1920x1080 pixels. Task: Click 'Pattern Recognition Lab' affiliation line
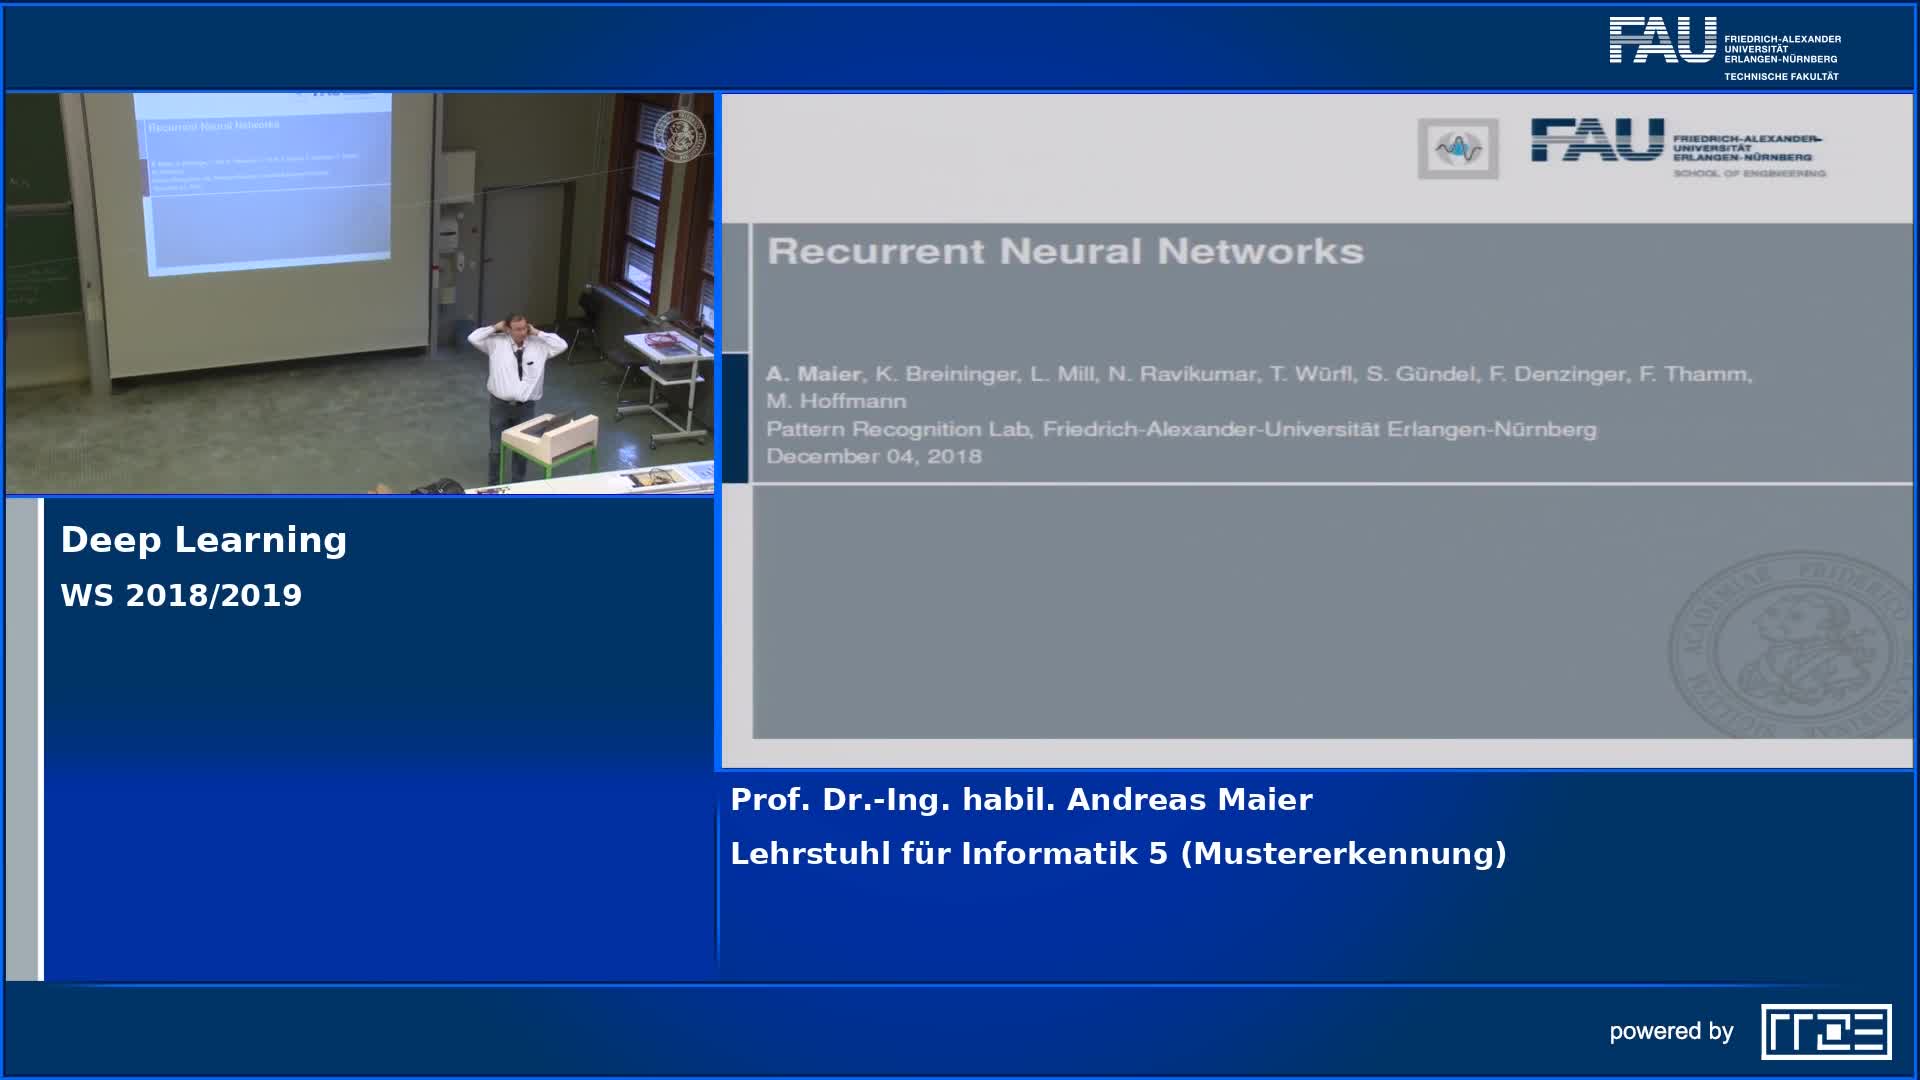(x=1180, y=430)
